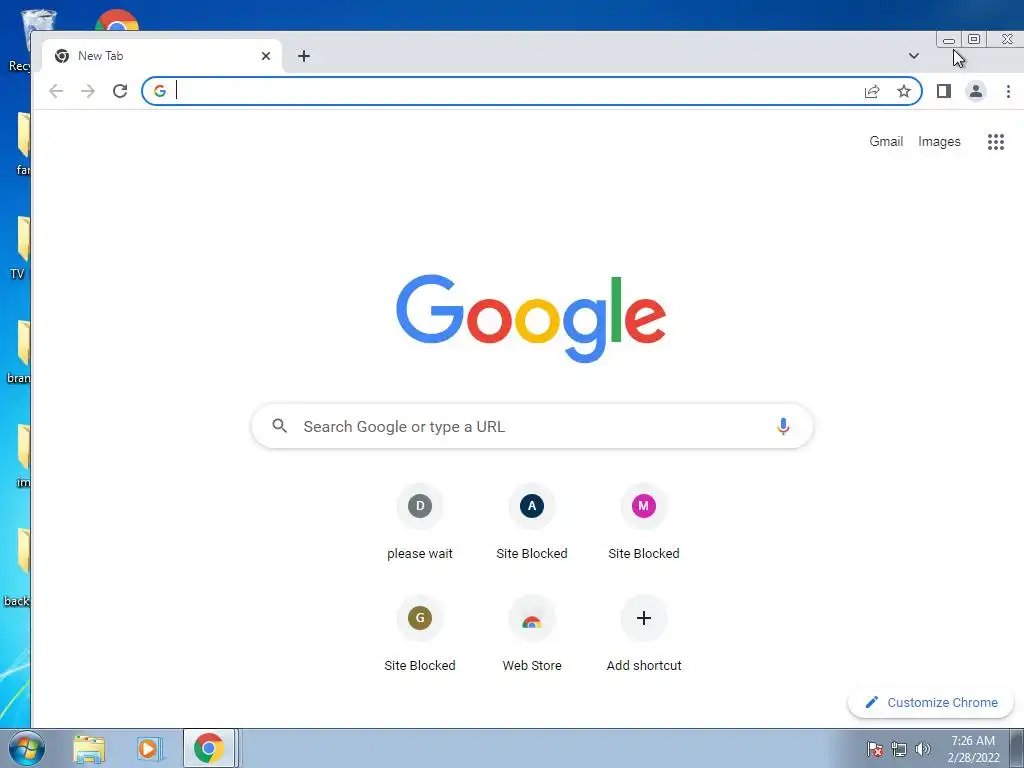Open the side panel icon
This screenshot has width=1024, height=768.
click(944, 91)
